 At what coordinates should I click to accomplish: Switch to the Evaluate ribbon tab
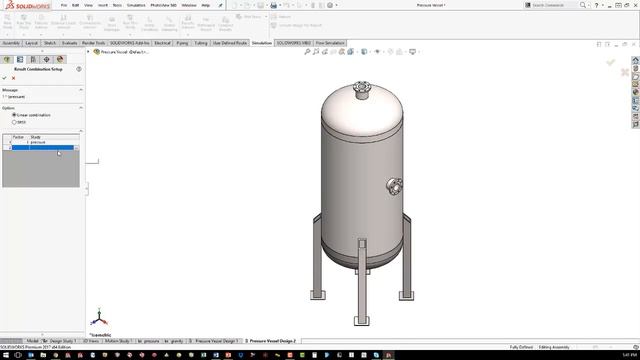tap(69, 43)
